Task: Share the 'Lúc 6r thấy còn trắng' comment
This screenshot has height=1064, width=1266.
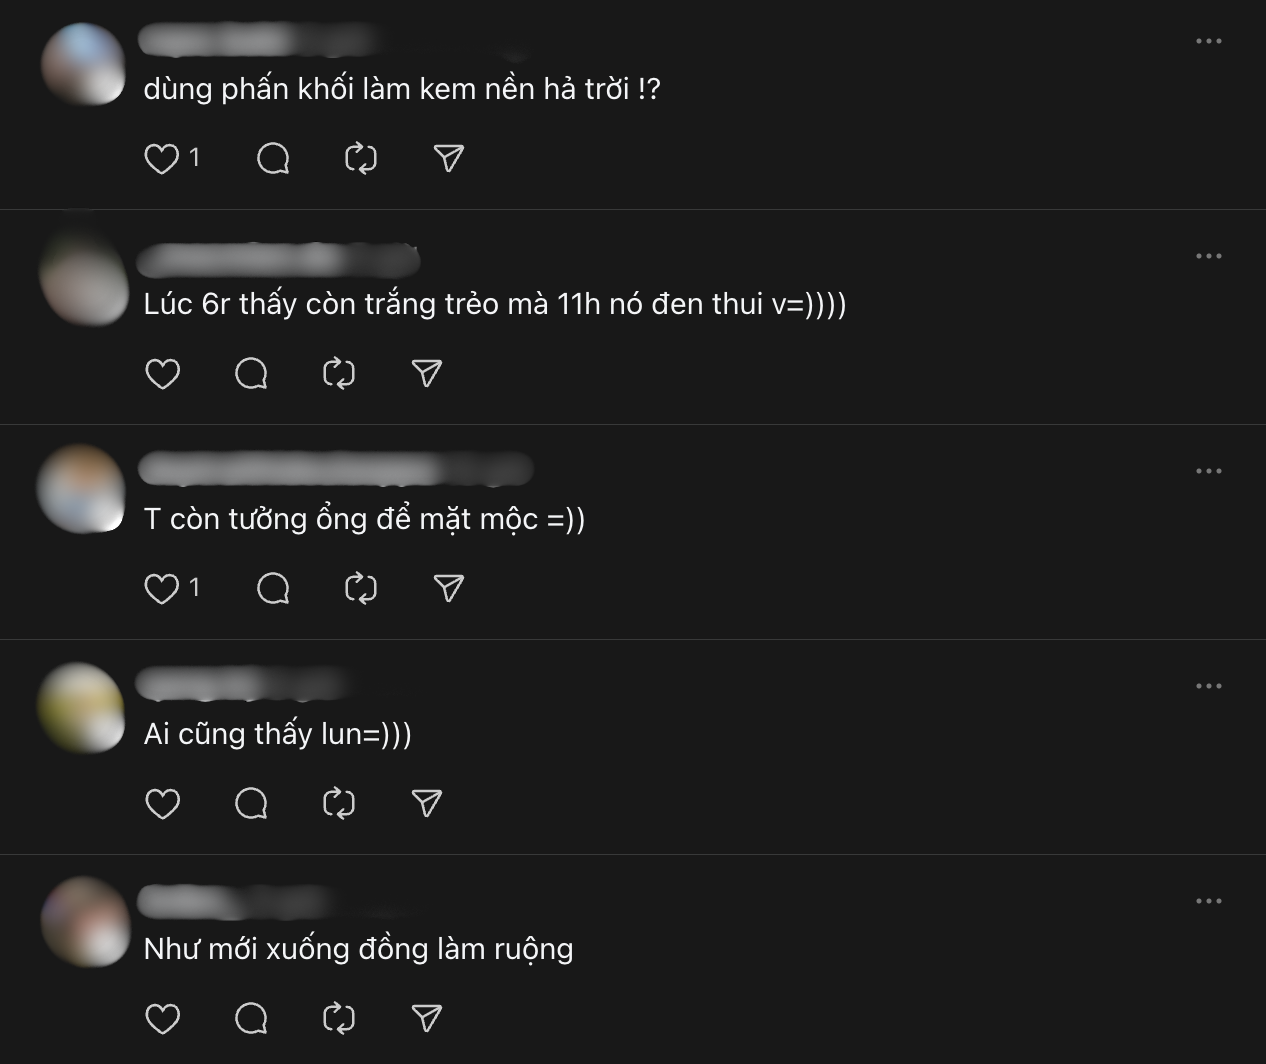Action: [427, 373]
